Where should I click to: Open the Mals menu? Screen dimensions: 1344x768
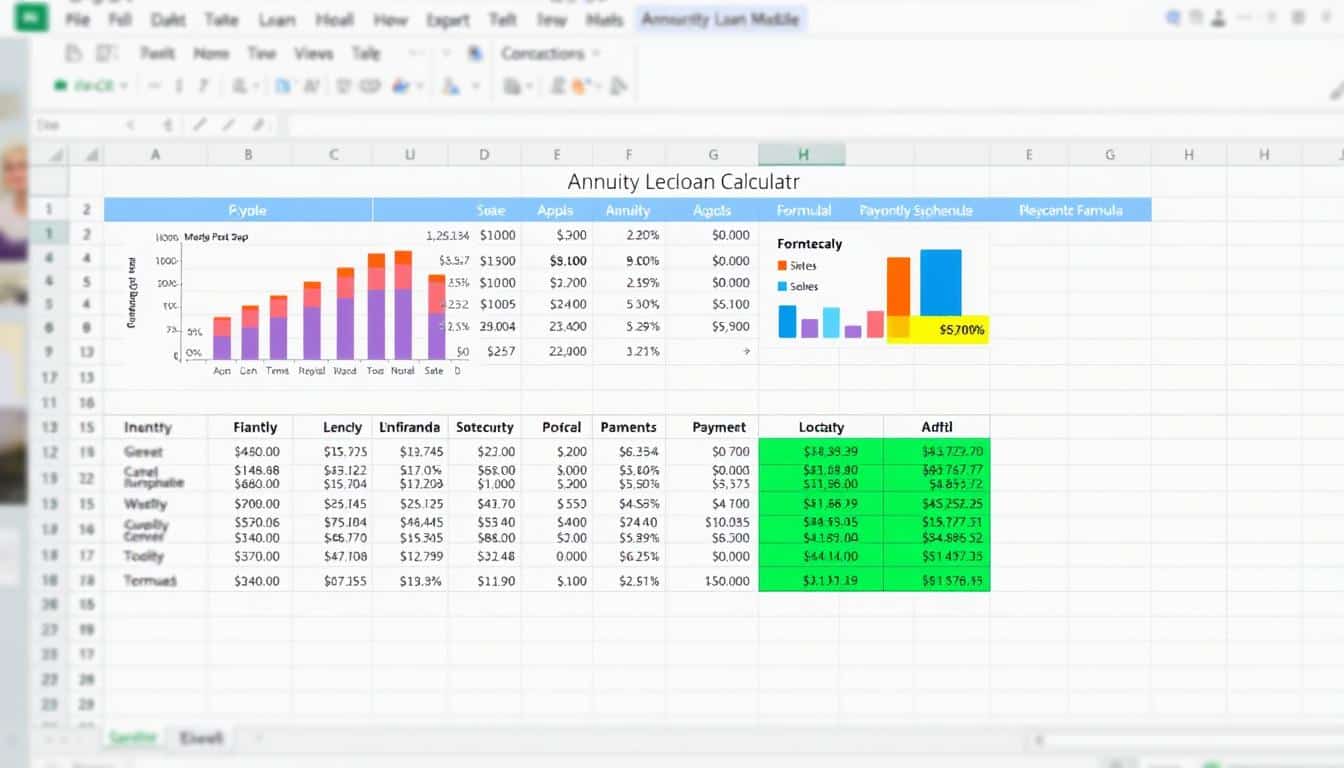[x=604, y=19]
